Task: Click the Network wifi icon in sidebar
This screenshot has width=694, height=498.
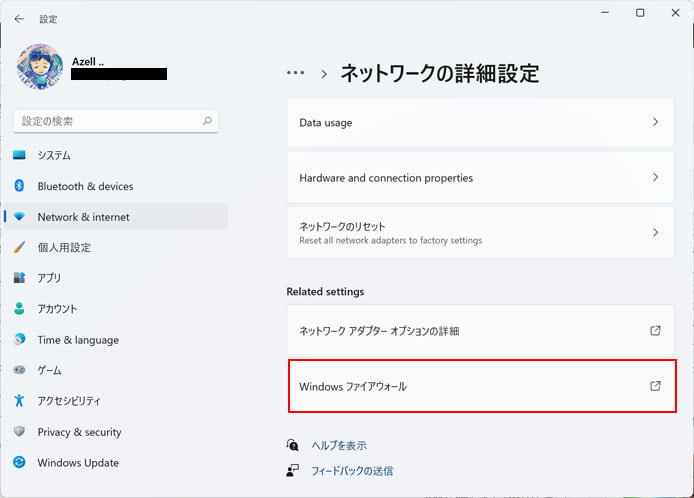Action: coord(19,216)
